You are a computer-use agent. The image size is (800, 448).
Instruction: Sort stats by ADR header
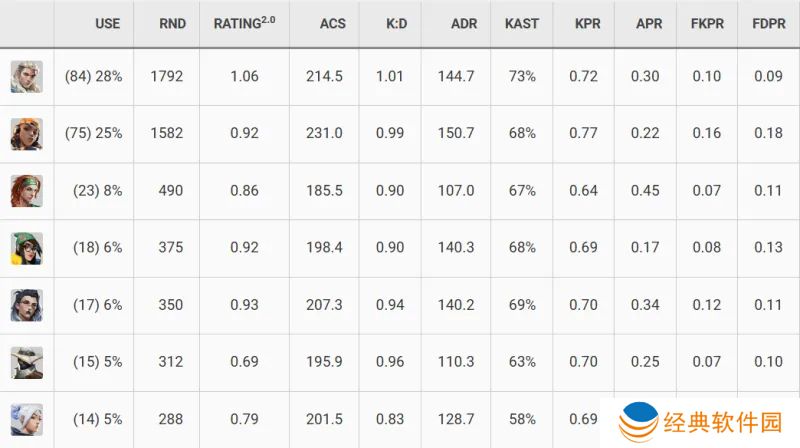pos(463,23)
